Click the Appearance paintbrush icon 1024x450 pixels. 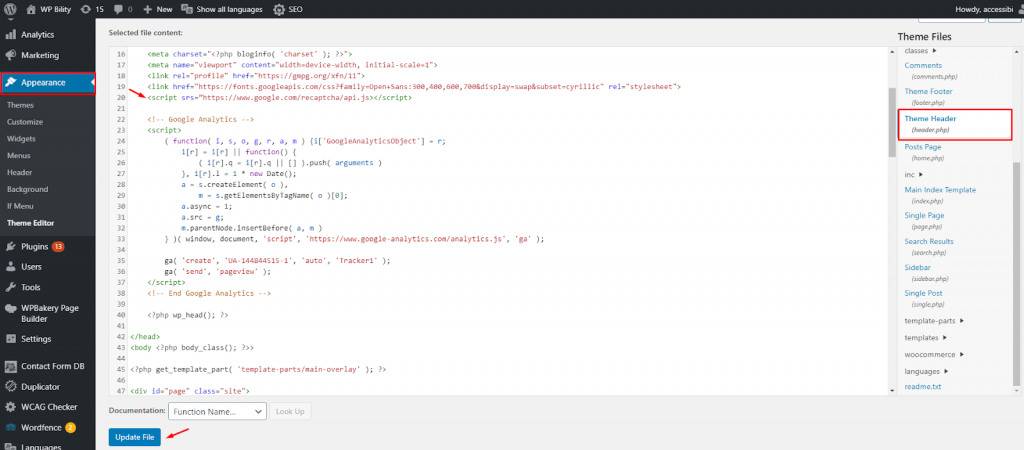[x=10, y=82]
